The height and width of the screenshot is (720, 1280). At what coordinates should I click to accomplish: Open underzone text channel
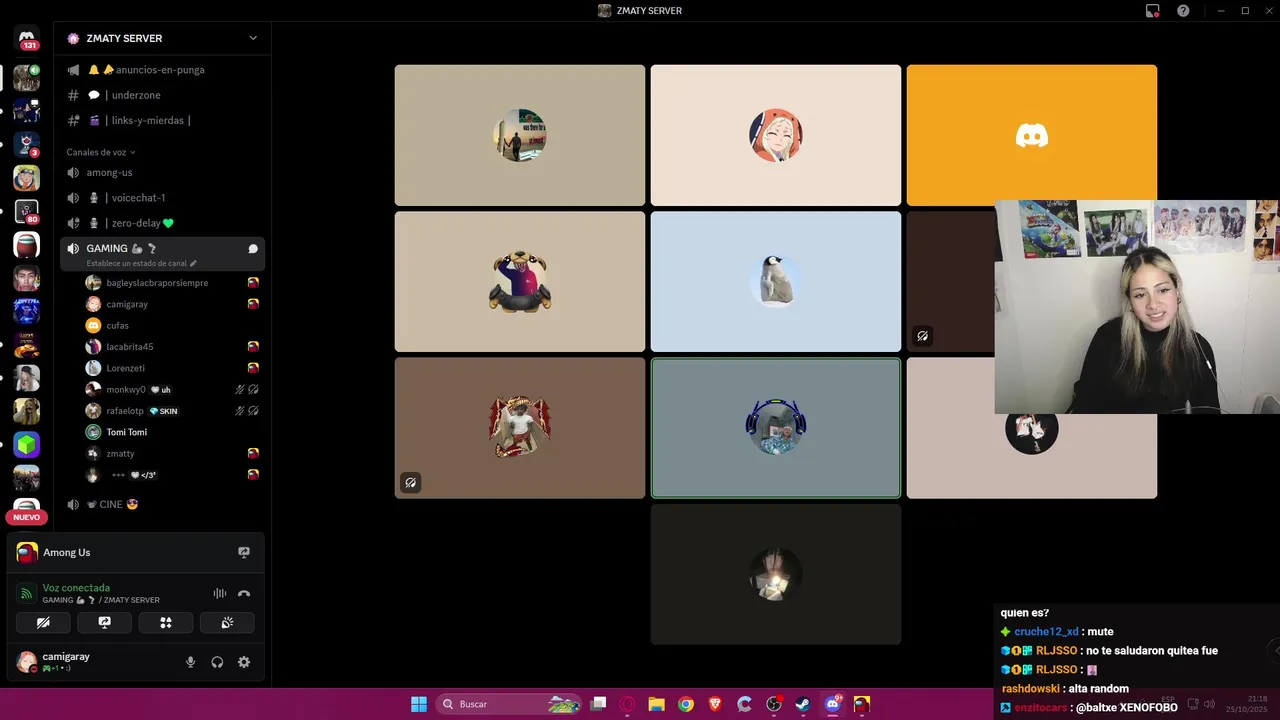pyautogui.click(x=162, y=95)
